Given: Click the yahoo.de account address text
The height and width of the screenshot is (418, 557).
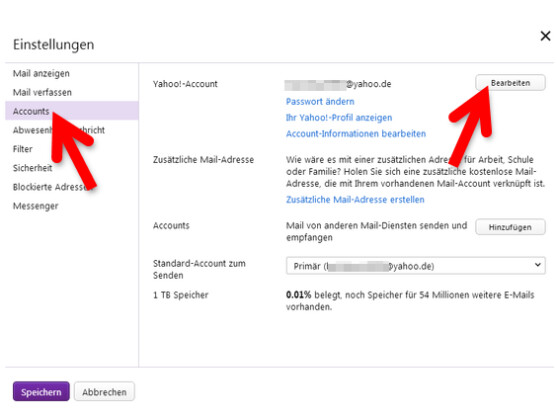Looking at the screenshot, I should point(338,84).
